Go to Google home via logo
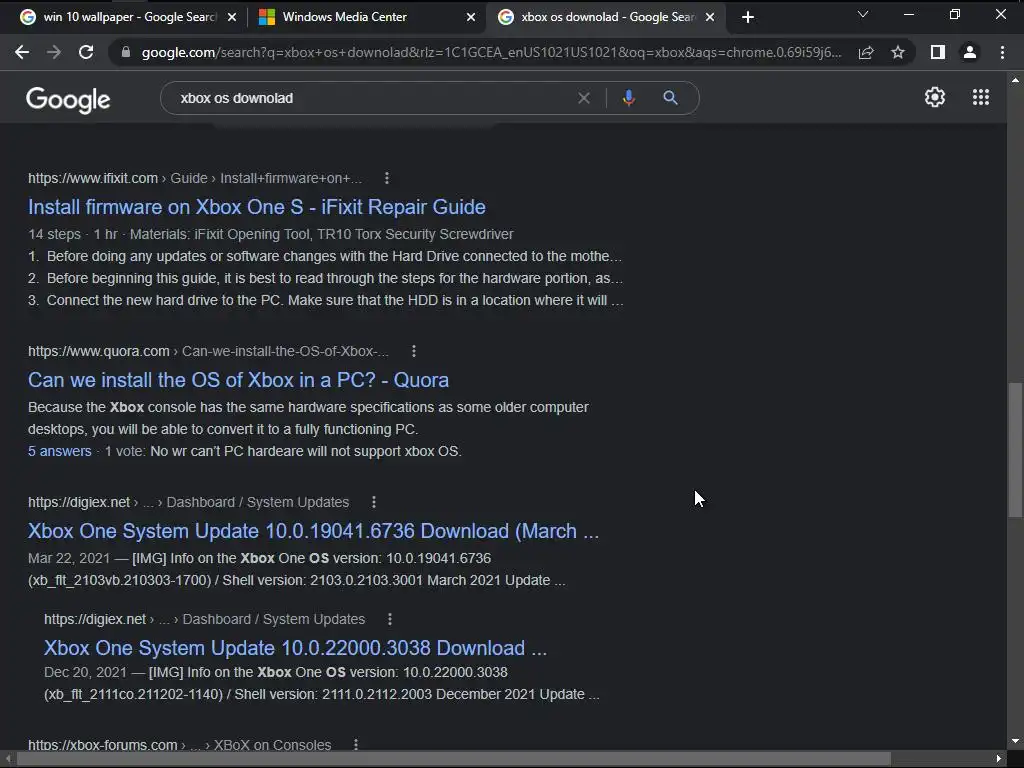 click(68, 99)
